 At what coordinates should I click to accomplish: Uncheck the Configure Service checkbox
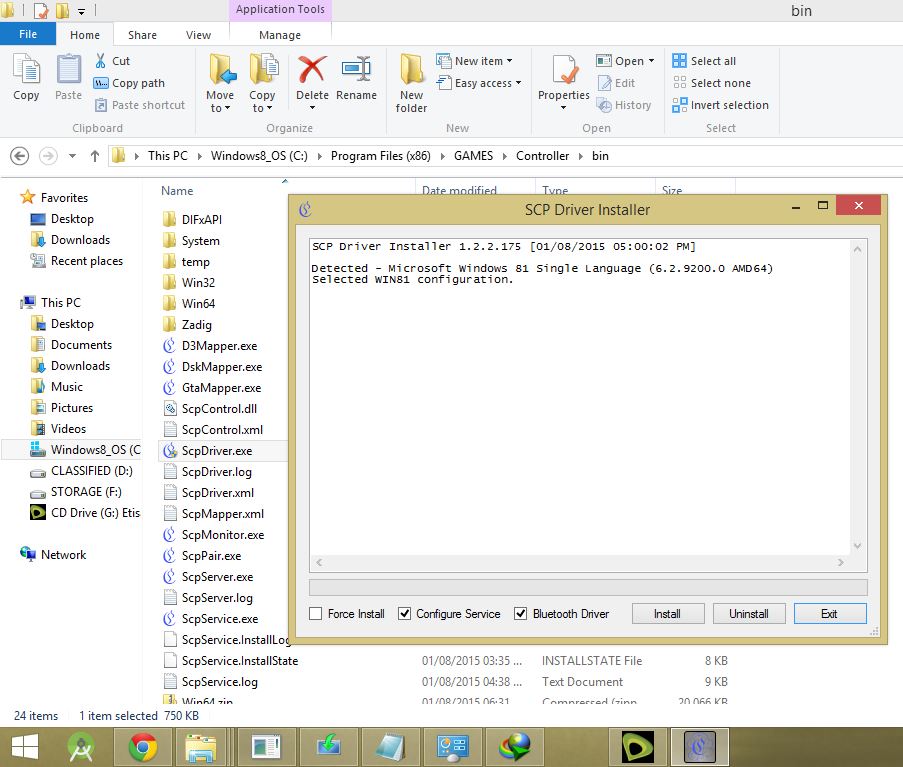point(404,614)
